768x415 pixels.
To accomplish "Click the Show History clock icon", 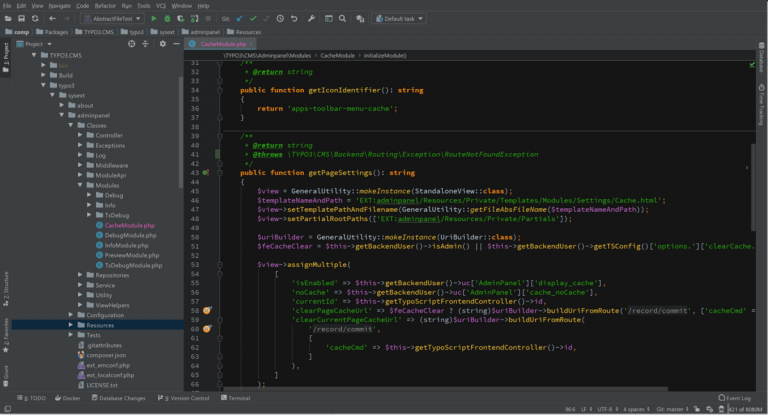I will click(x=280, y=18).
